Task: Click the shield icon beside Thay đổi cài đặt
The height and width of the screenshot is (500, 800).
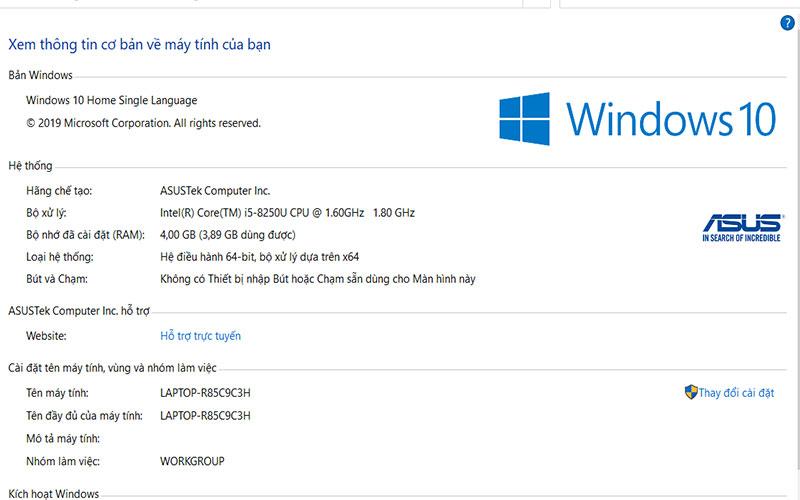Action: point(691,392)
